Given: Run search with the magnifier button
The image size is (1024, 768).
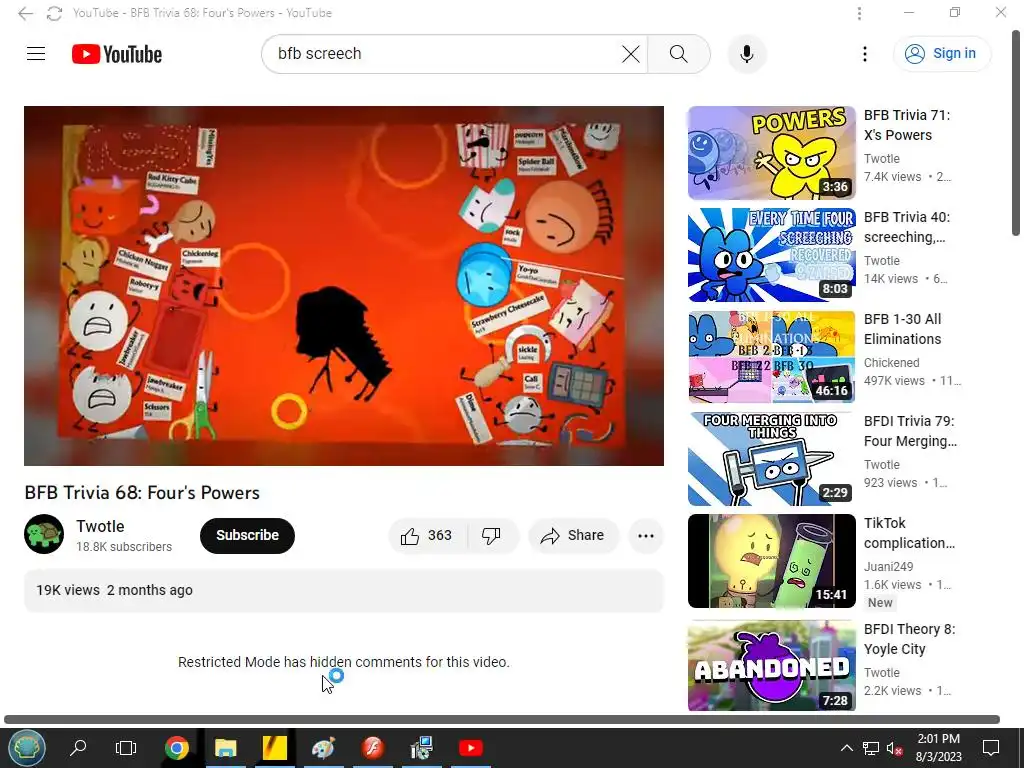Looking at the screenshot, I should [x=679, y=54].
